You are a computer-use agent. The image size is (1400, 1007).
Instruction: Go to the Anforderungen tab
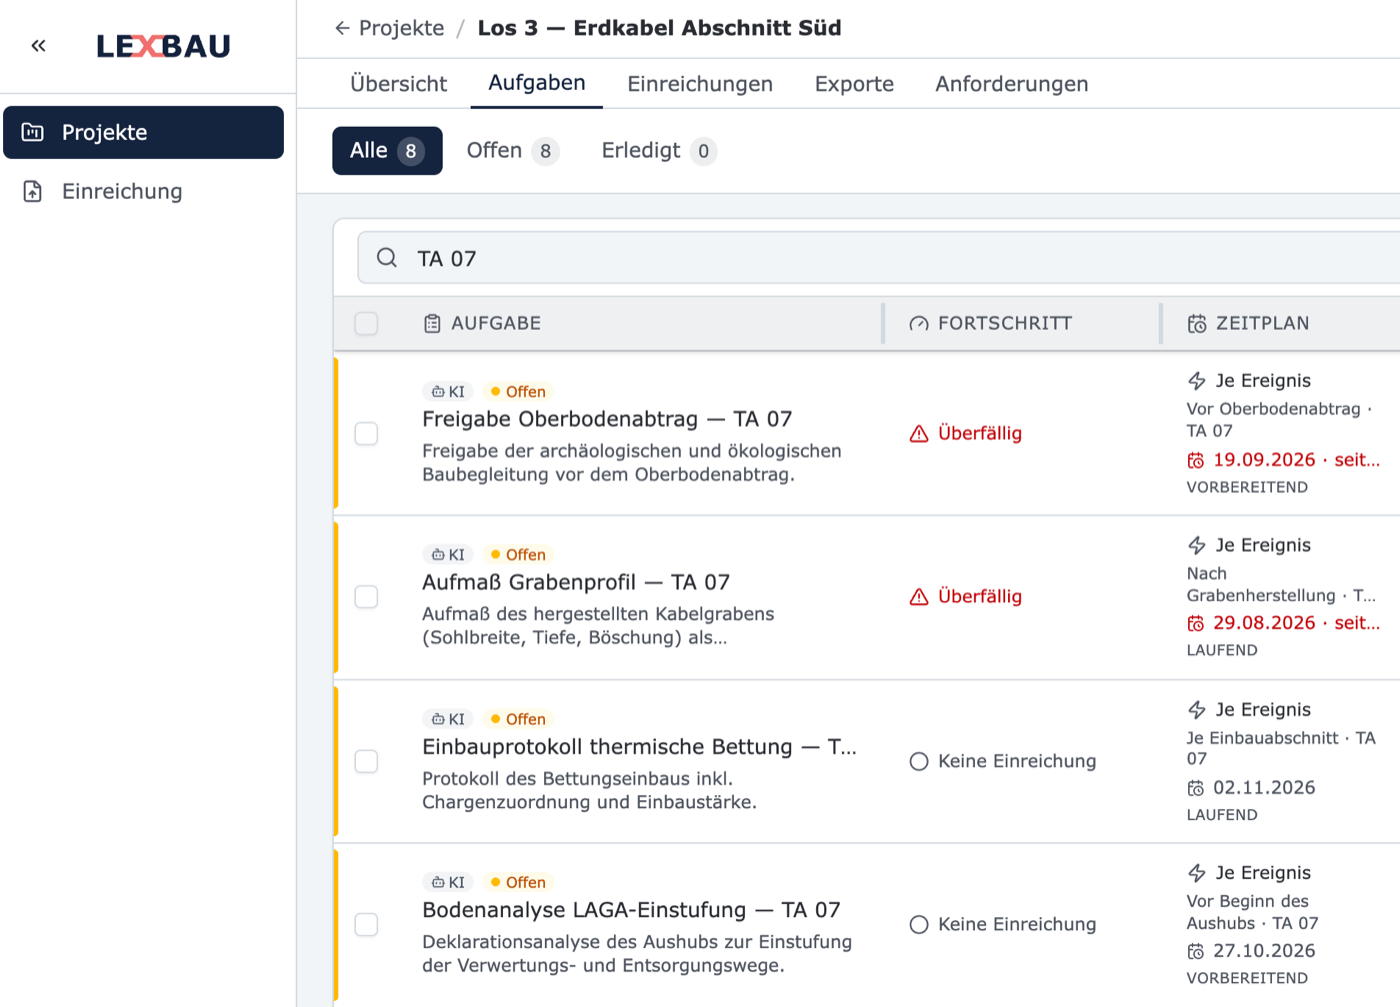(x=1011, y=84)
